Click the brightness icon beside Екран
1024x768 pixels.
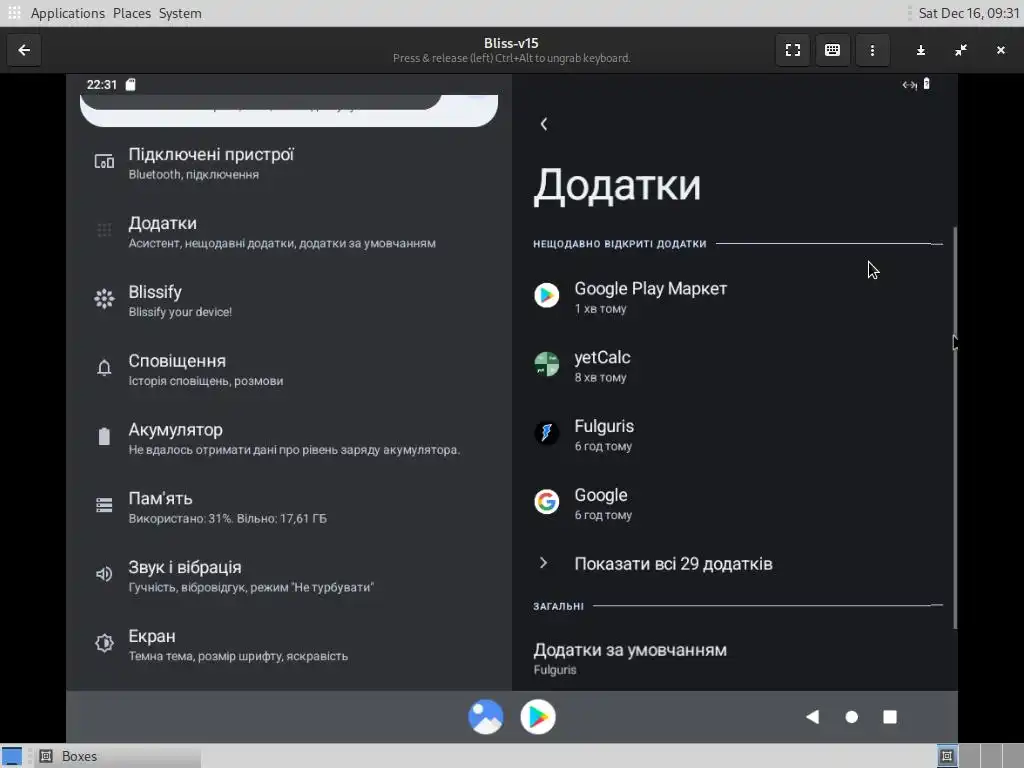pyautogui.click(x=104, y=643)
